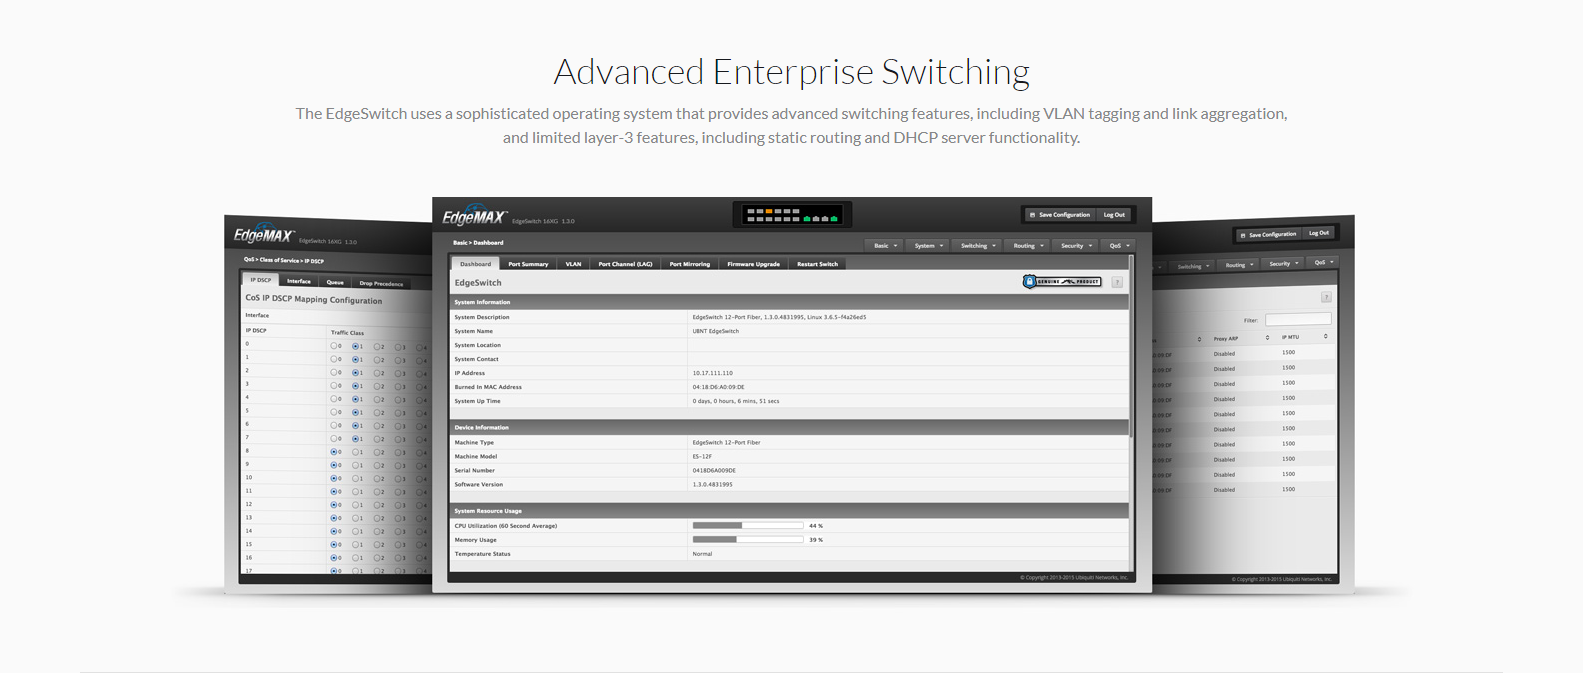Click the Filter input field in right window

(1298, 319)
